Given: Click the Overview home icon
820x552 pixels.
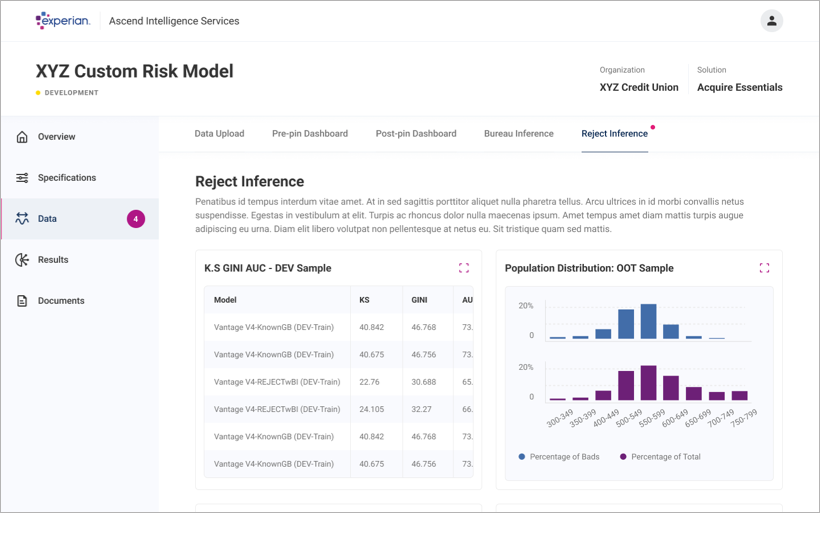Looking at the screenshot, I should tap(22, 137).
